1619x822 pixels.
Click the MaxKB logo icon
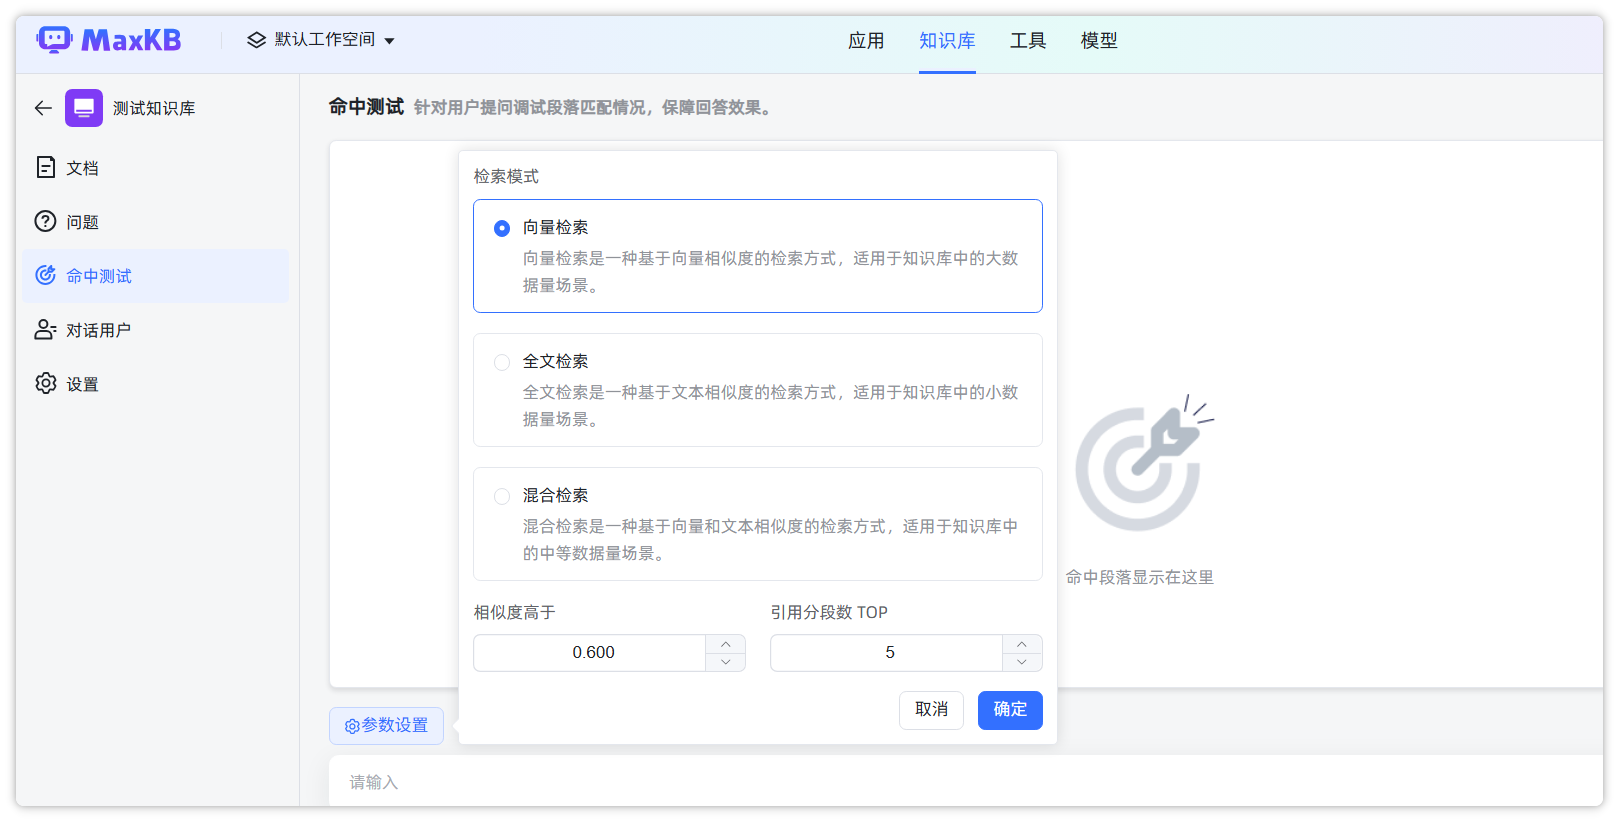point(54,40)
